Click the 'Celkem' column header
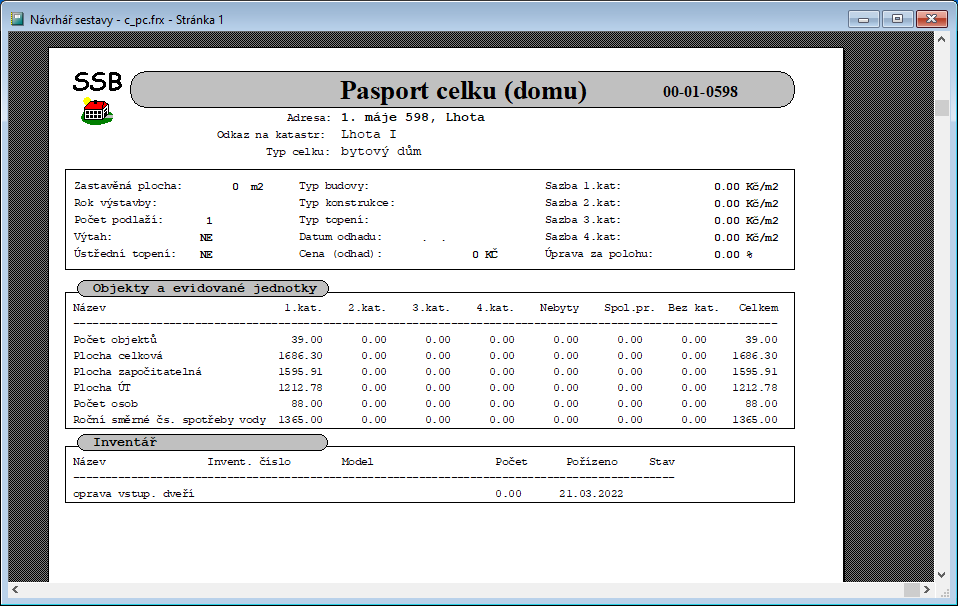Viewport: 958px width, 606px height. click(758, 308)
